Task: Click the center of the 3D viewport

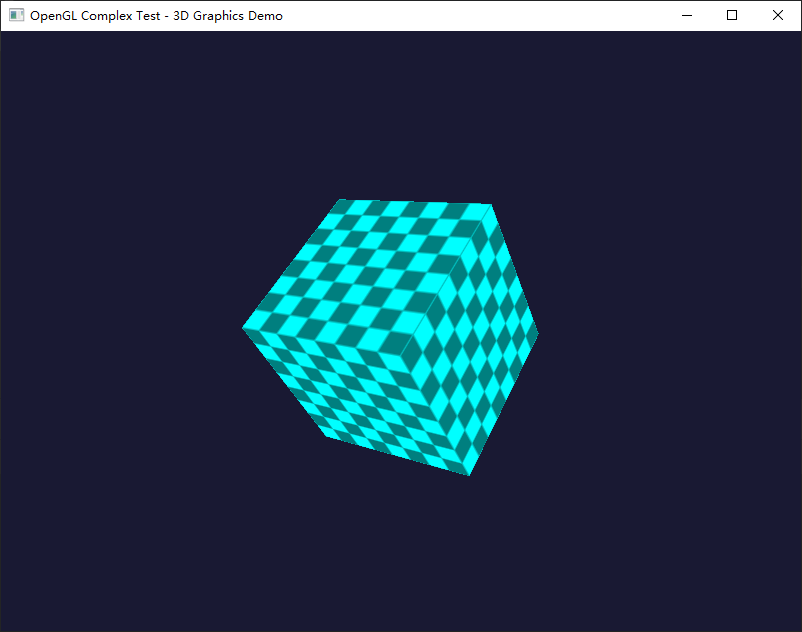Action: [x=401, y=330]
